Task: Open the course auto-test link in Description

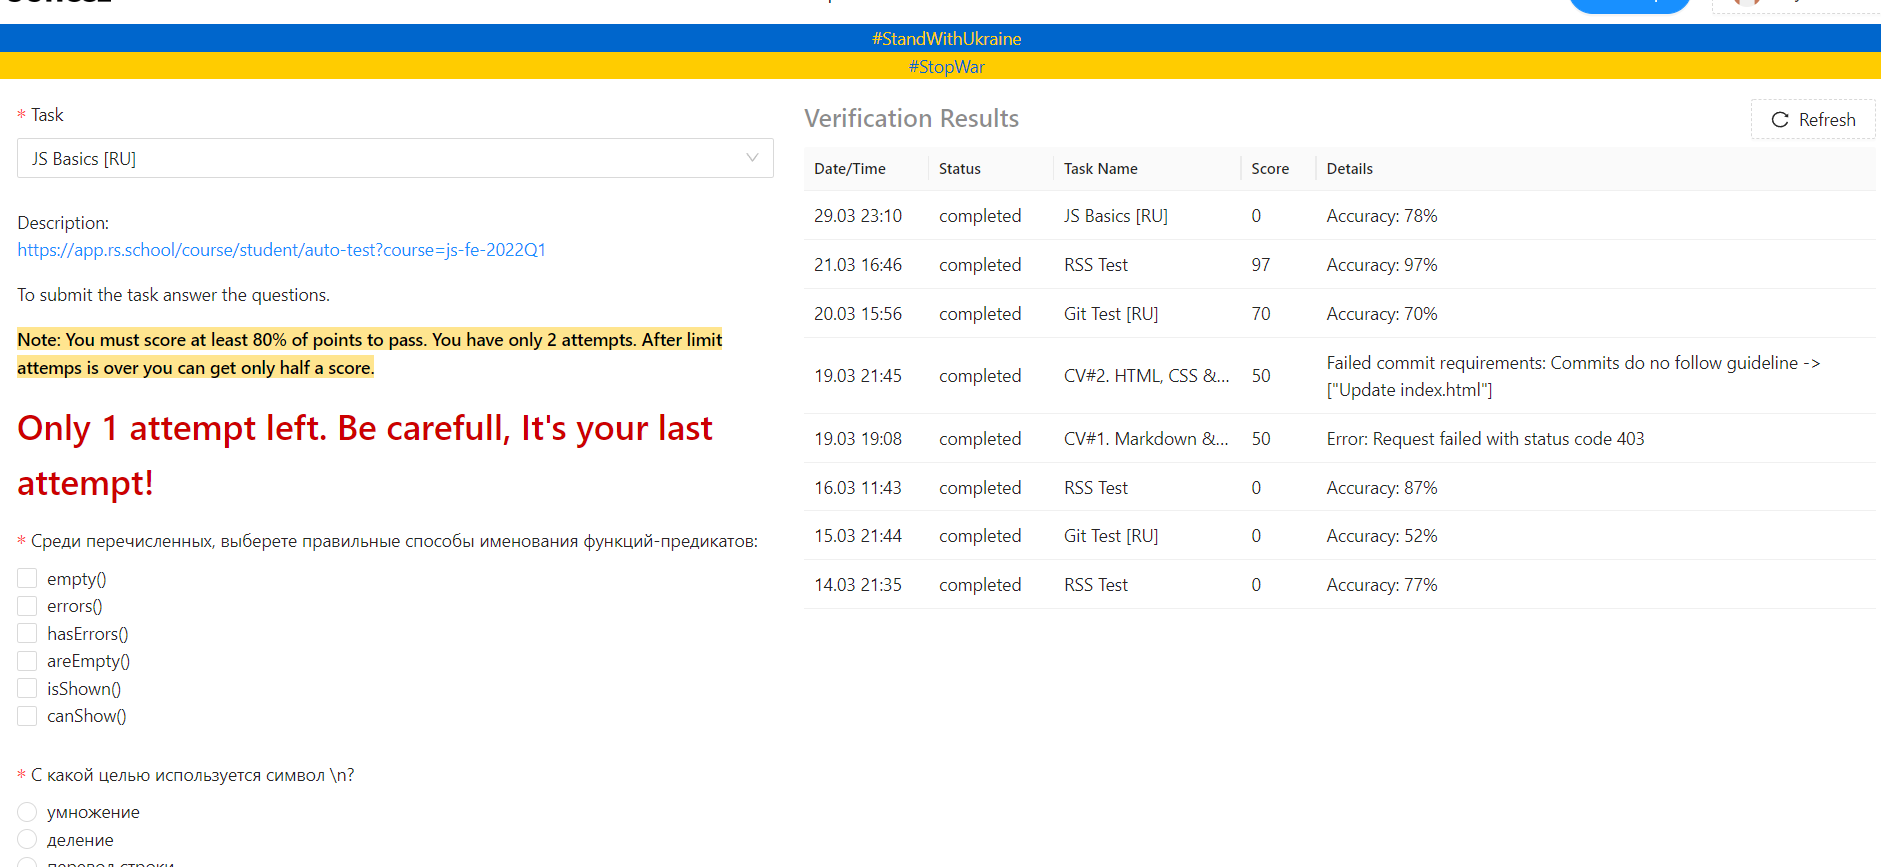Action: coord(281,250)
